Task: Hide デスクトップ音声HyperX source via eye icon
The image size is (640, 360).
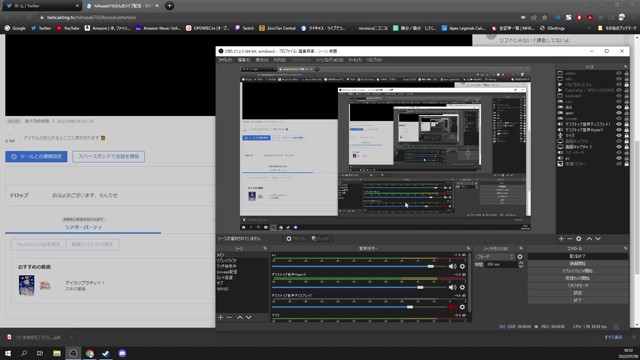Action: [x=619, y=130]
